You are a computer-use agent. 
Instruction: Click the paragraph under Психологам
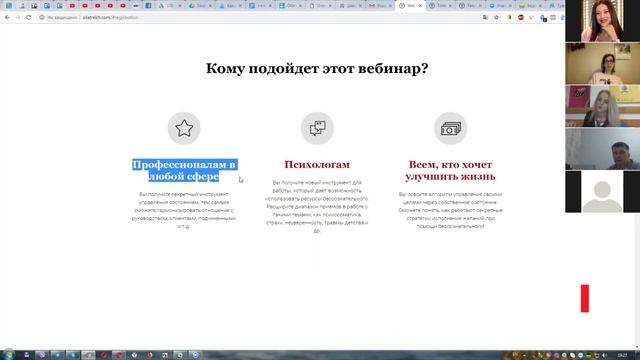pyautogui.click(x=317, y=207)
